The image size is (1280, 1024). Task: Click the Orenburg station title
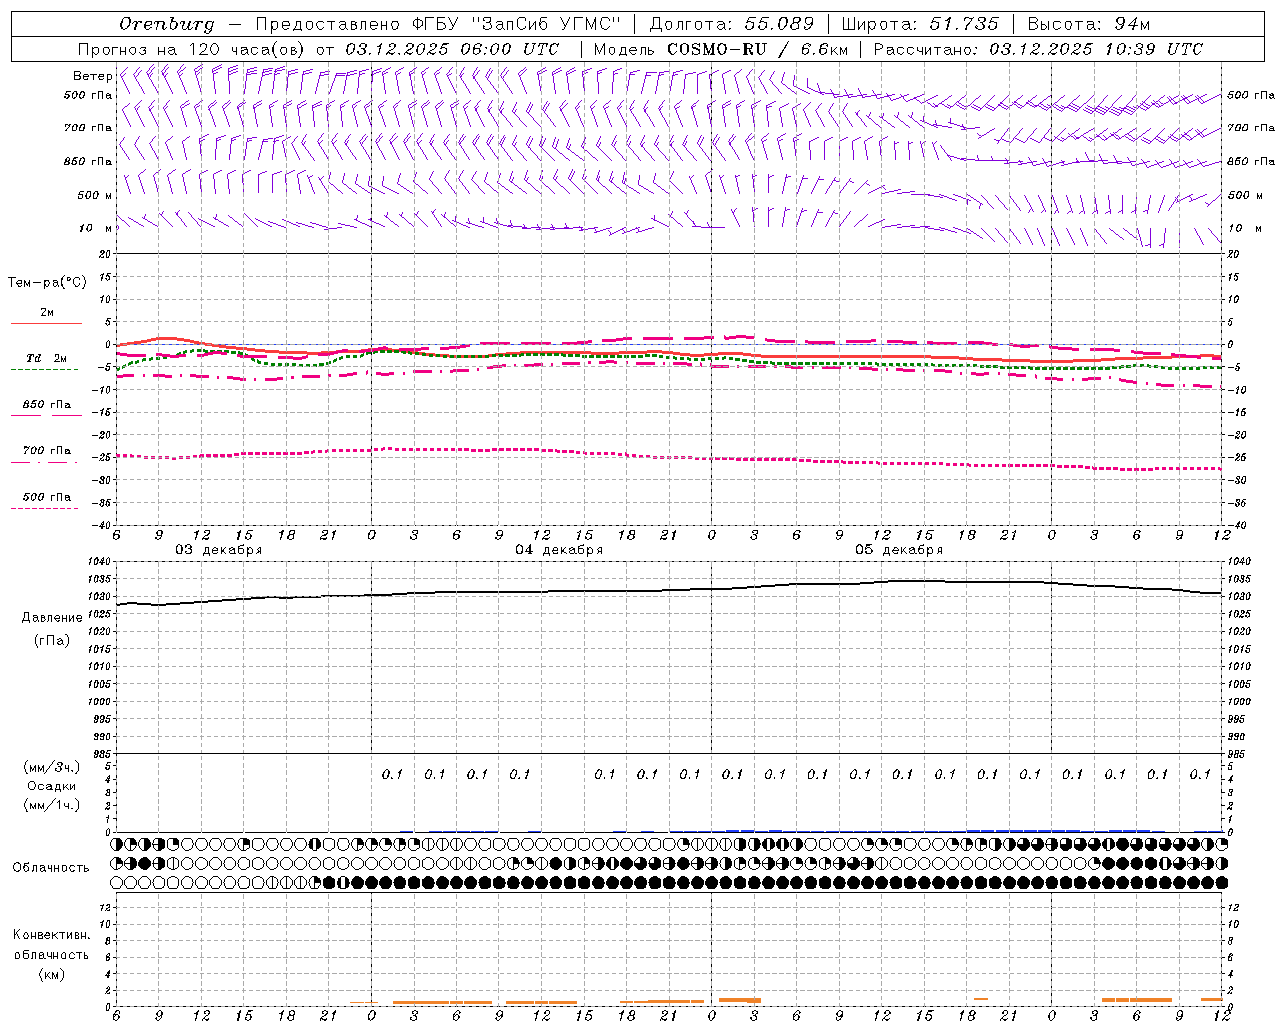[166, 24]
